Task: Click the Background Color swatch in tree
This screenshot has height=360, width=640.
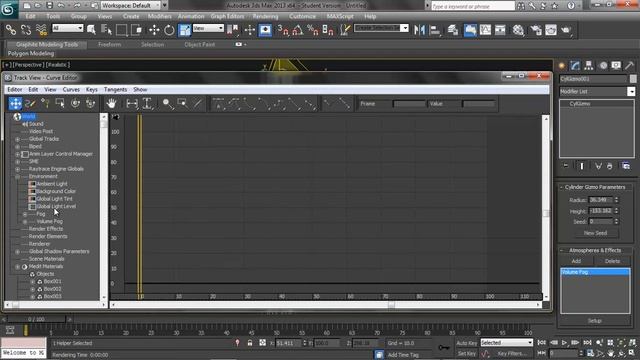Action: tap(32, 191)
